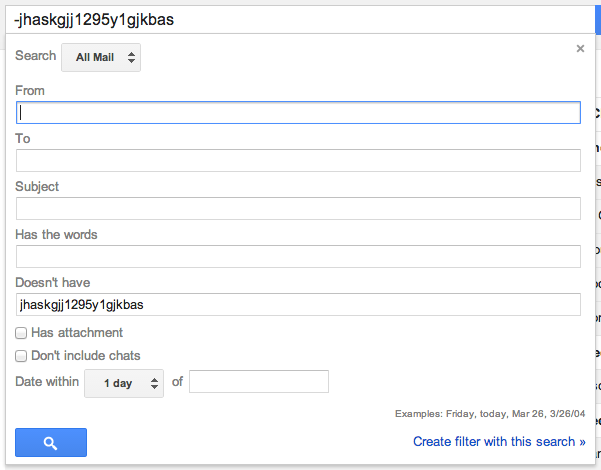Focus the From input field
This screenshot has width=601, height=470.
(298, 113)
